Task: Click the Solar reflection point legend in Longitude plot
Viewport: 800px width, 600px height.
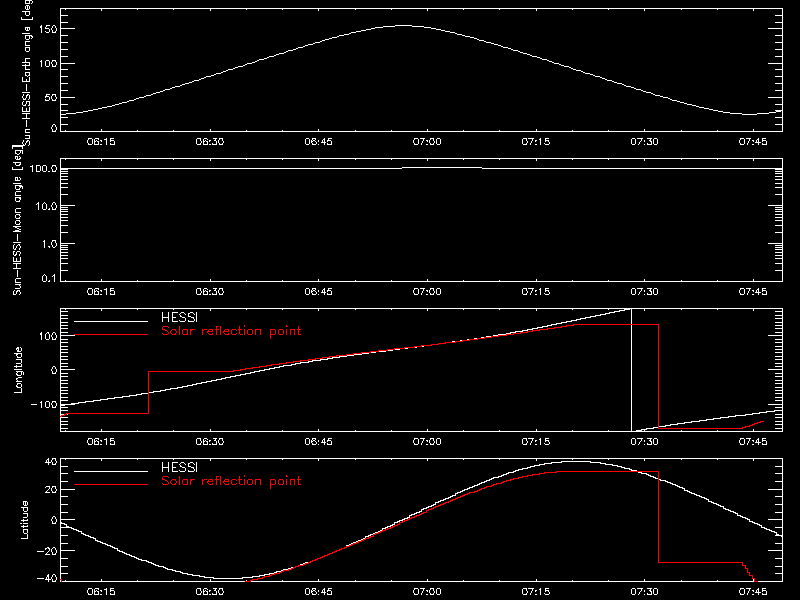Action: click(231, 331)
